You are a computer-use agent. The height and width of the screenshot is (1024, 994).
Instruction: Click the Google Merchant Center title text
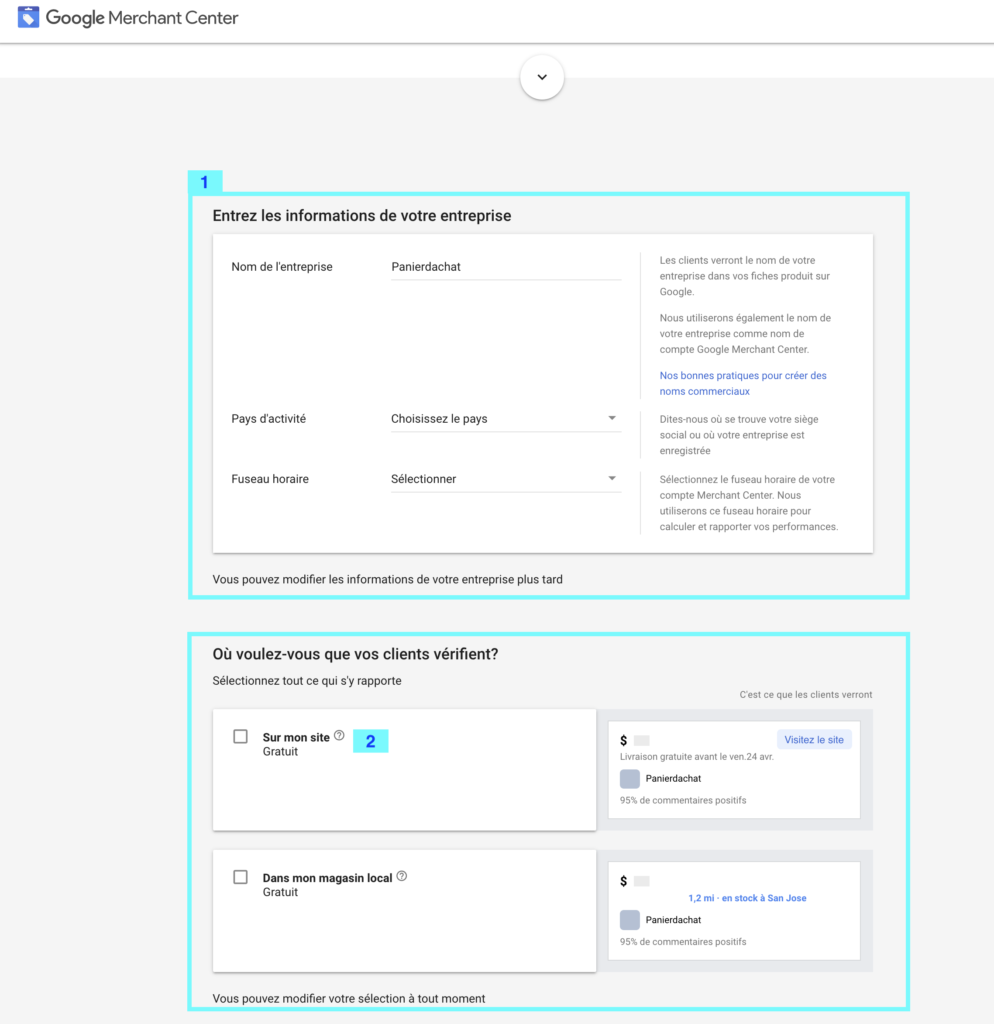[142, 18]
